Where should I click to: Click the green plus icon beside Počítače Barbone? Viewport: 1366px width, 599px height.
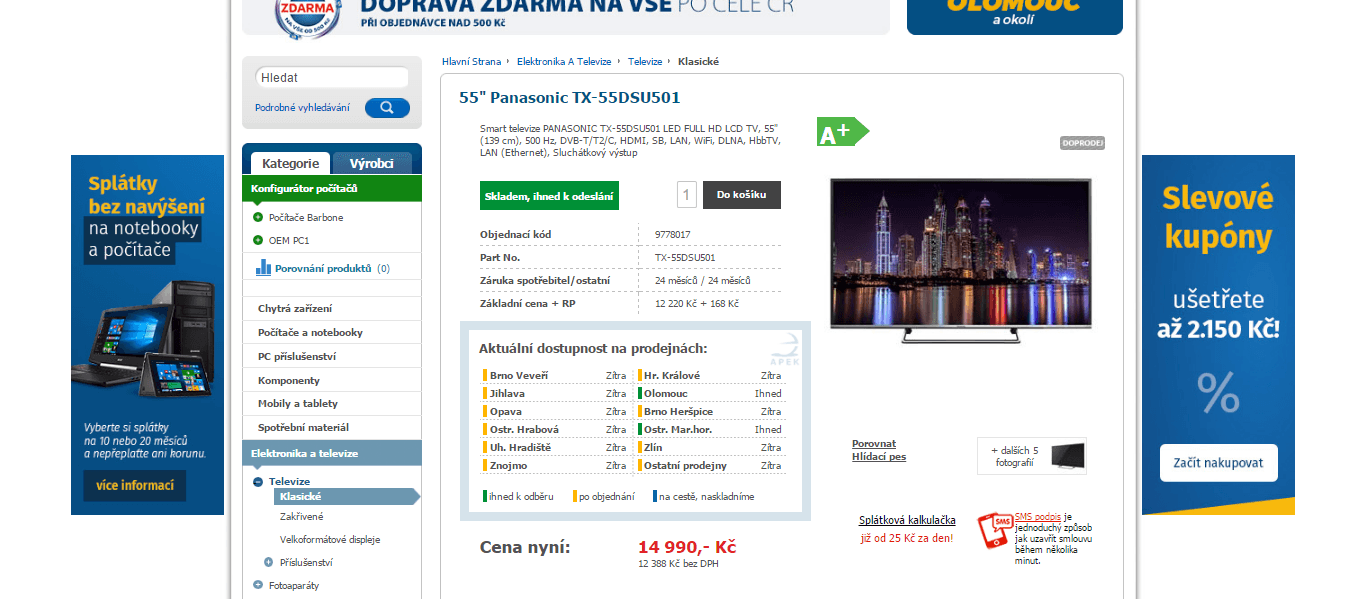tap(258, 217)
